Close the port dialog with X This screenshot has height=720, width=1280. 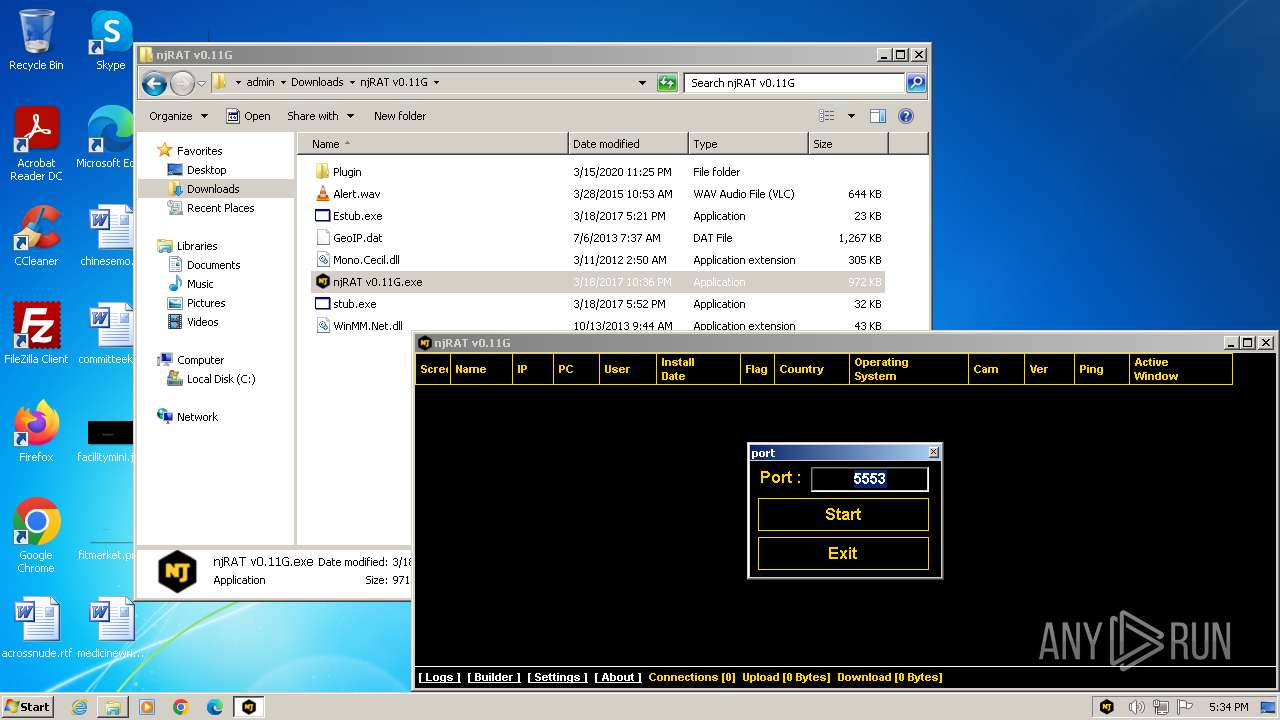coord(933,453)
